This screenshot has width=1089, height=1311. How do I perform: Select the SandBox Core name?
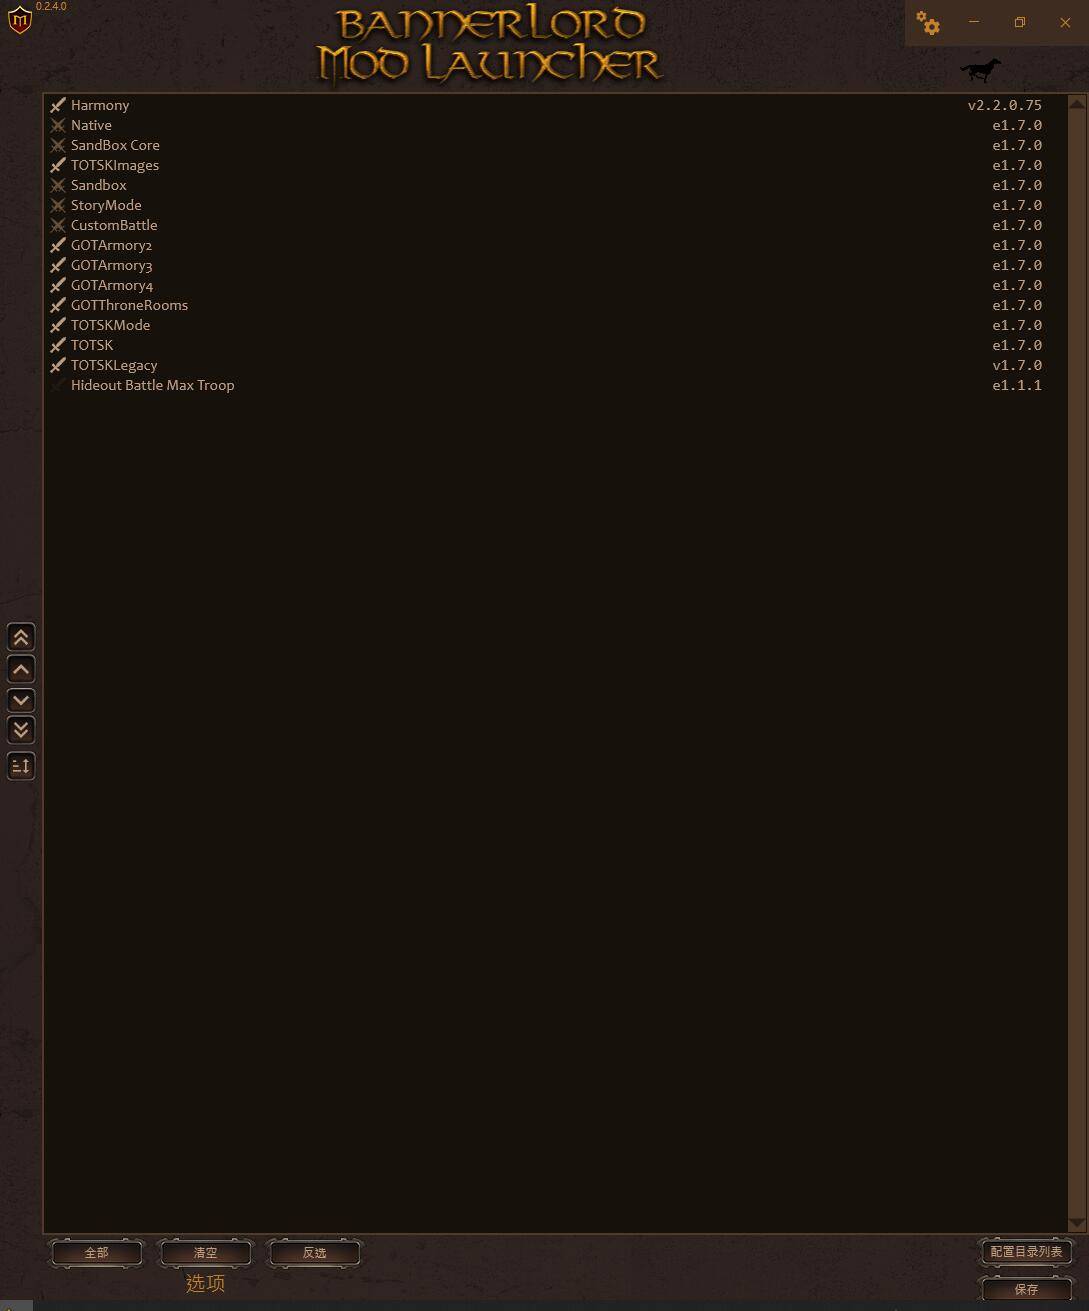(115, 145)
